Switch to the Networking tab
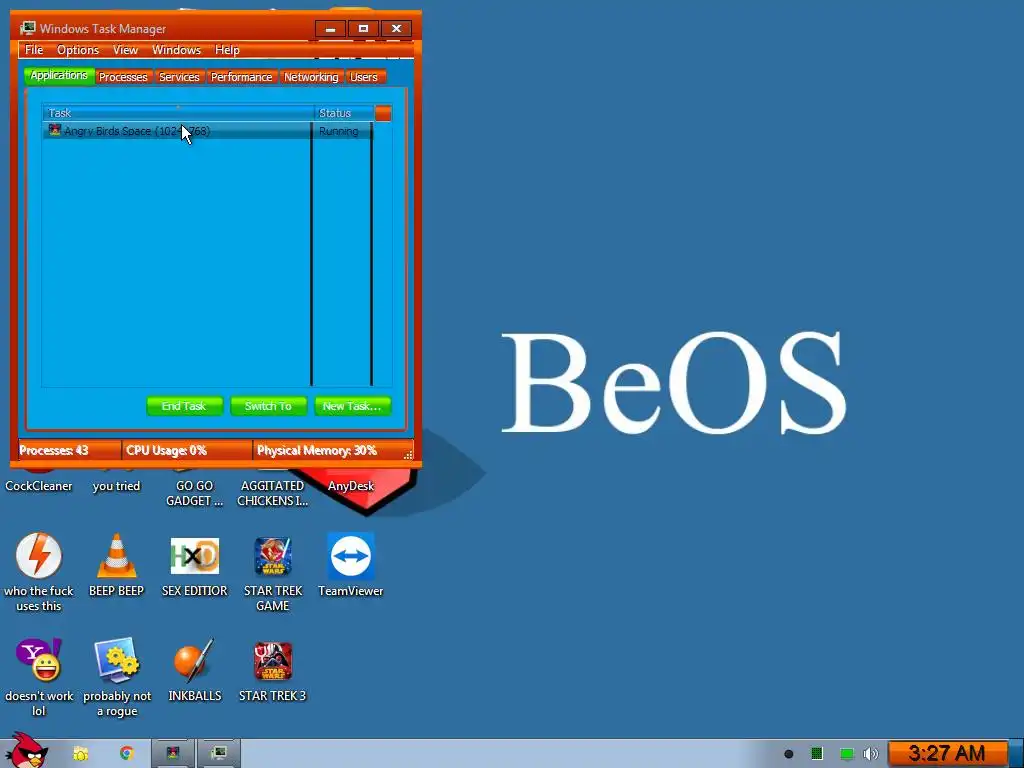 tap(311, 77)
